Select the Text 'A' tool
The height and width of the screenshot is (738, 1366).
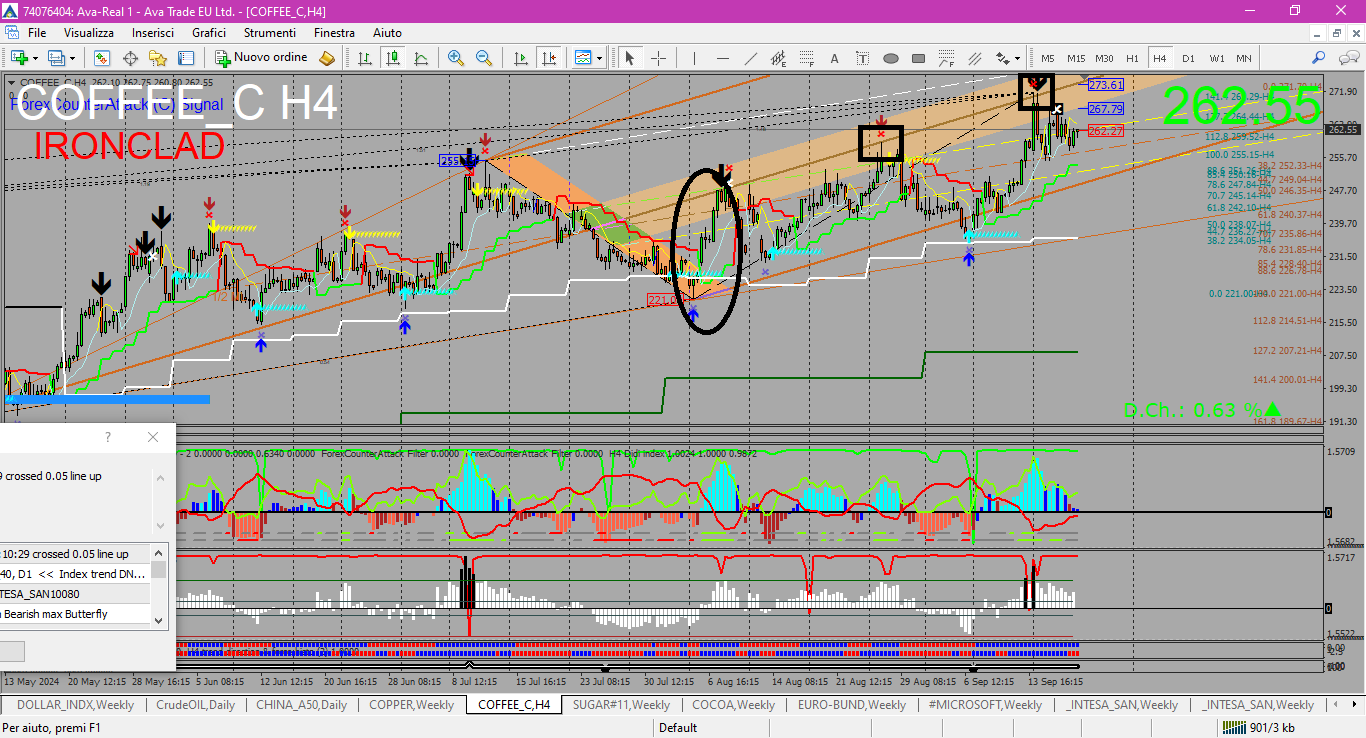click(835, 58)
